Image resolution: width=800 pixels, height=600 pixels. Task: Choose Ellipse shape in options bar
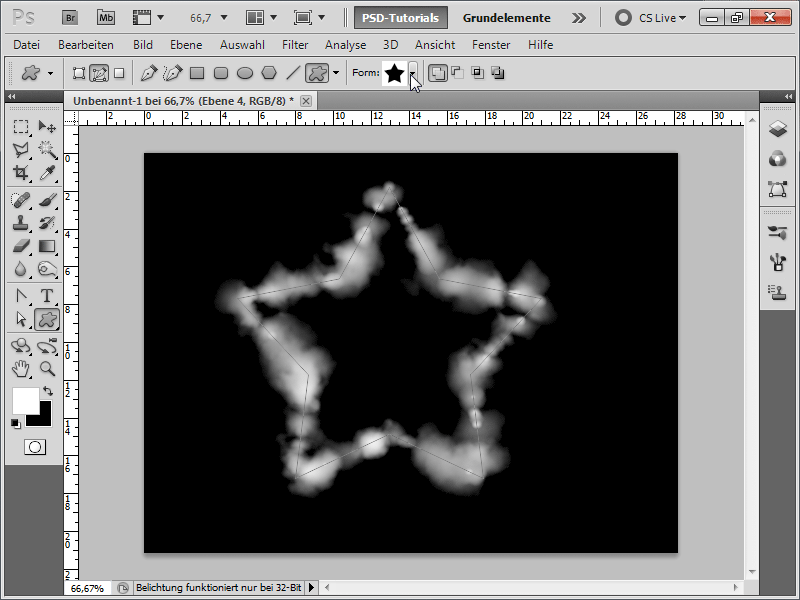pos(245,73)
